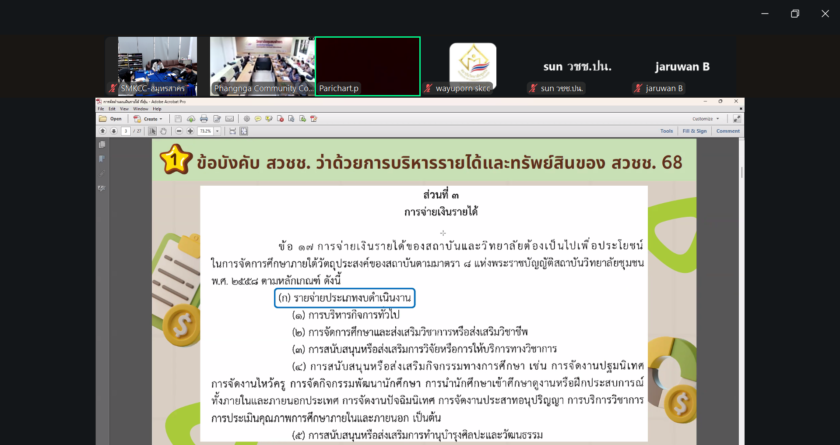Choose the Select text cursor tool
840x445 pixels.
tap(154, 131)
